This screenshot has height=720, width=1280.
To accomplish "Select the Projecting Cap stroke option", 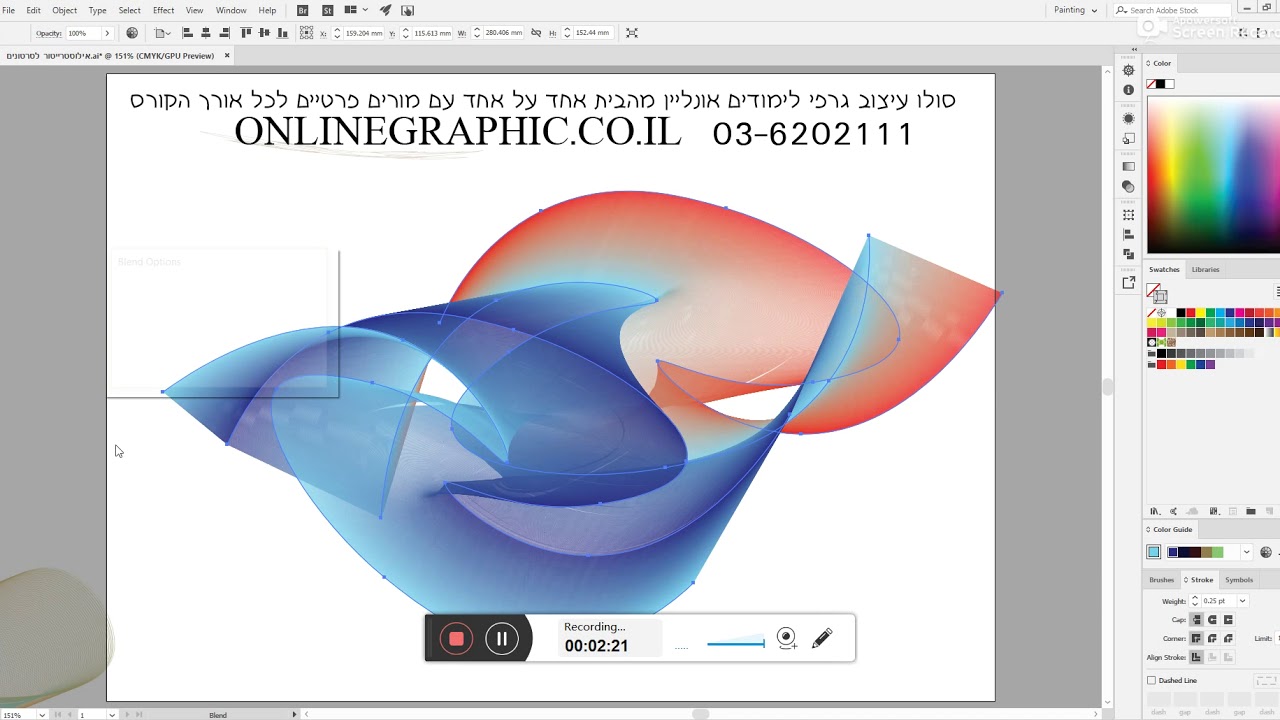I will coord(1229,620).
